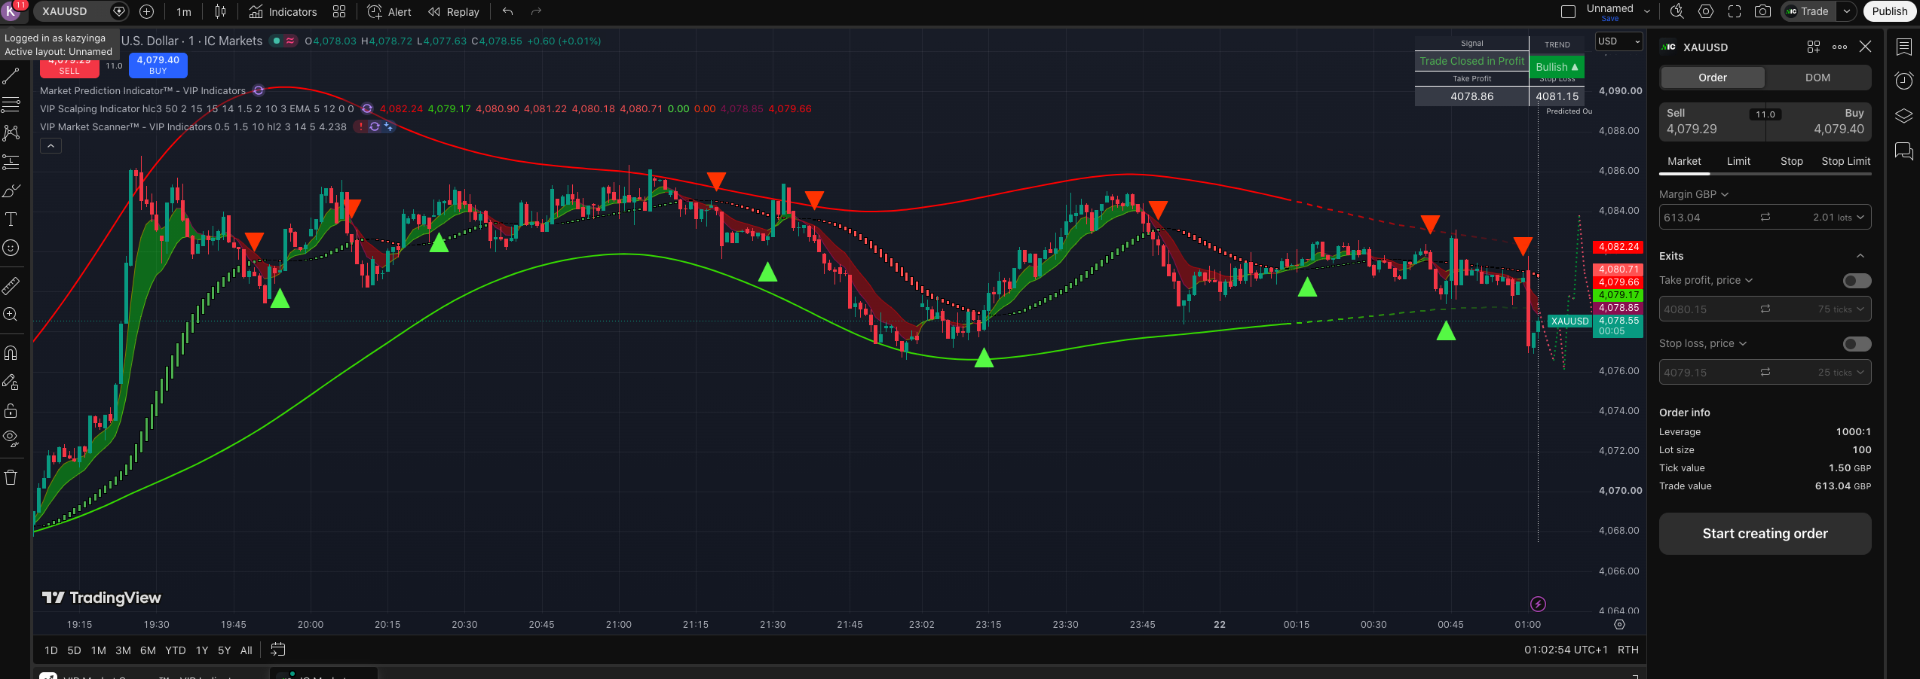Start bar Replay mode
Viewport: 1920px width, 679px height.
454,12
